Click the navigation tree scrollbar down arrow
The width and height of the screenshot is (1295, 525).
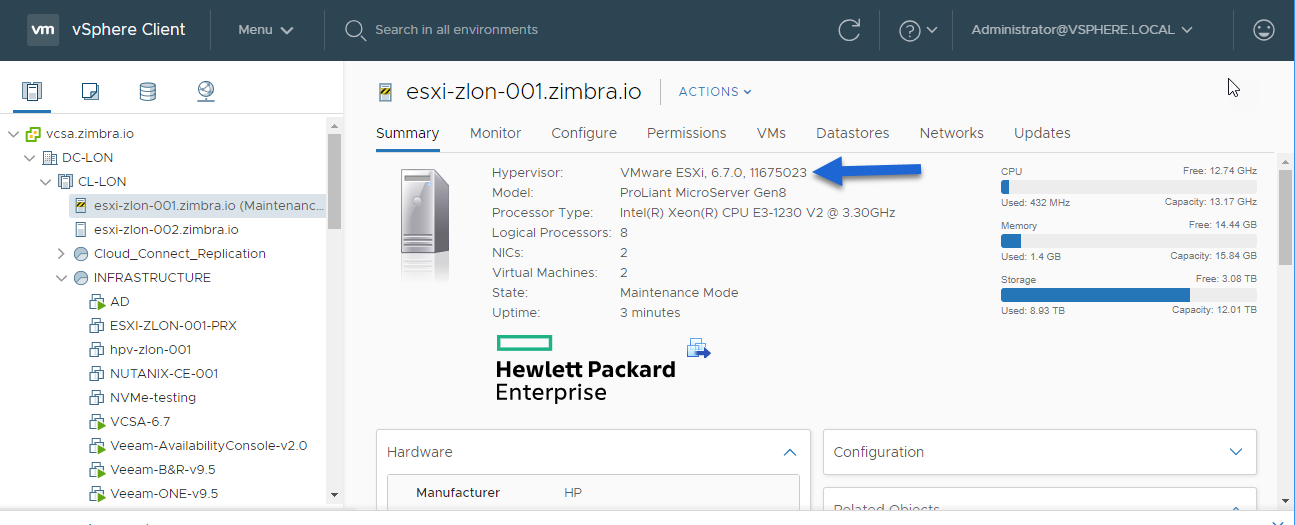(334, 494)
